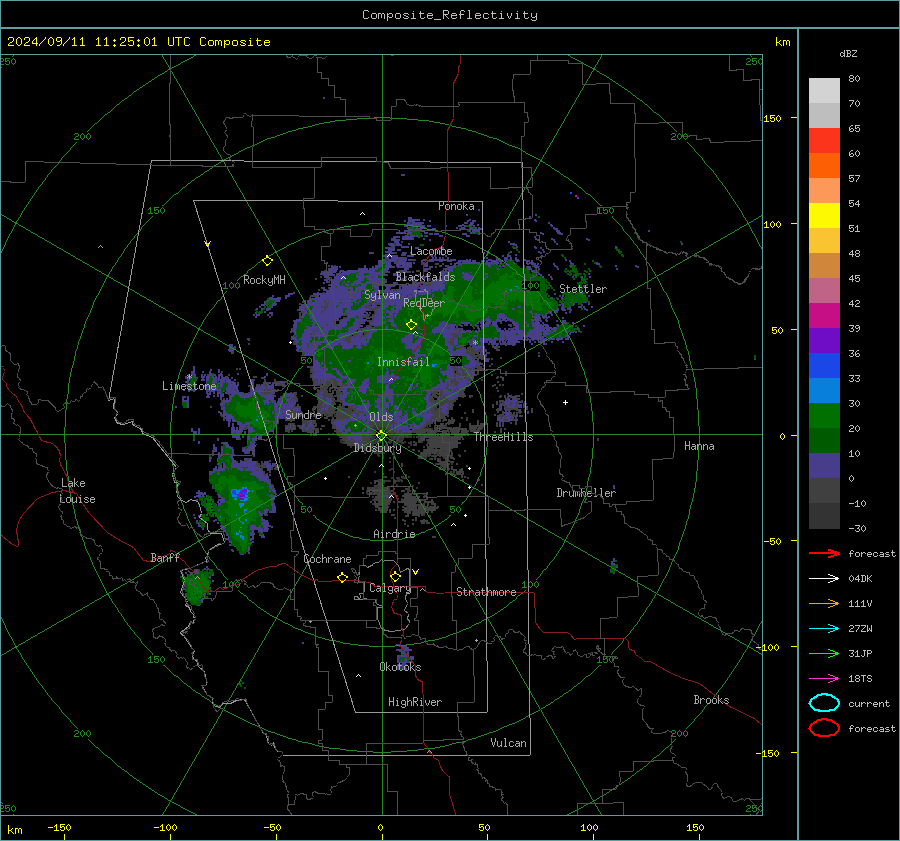Click the Innisfail label
This screenshot has width=900, height=841.
point(403,362)
